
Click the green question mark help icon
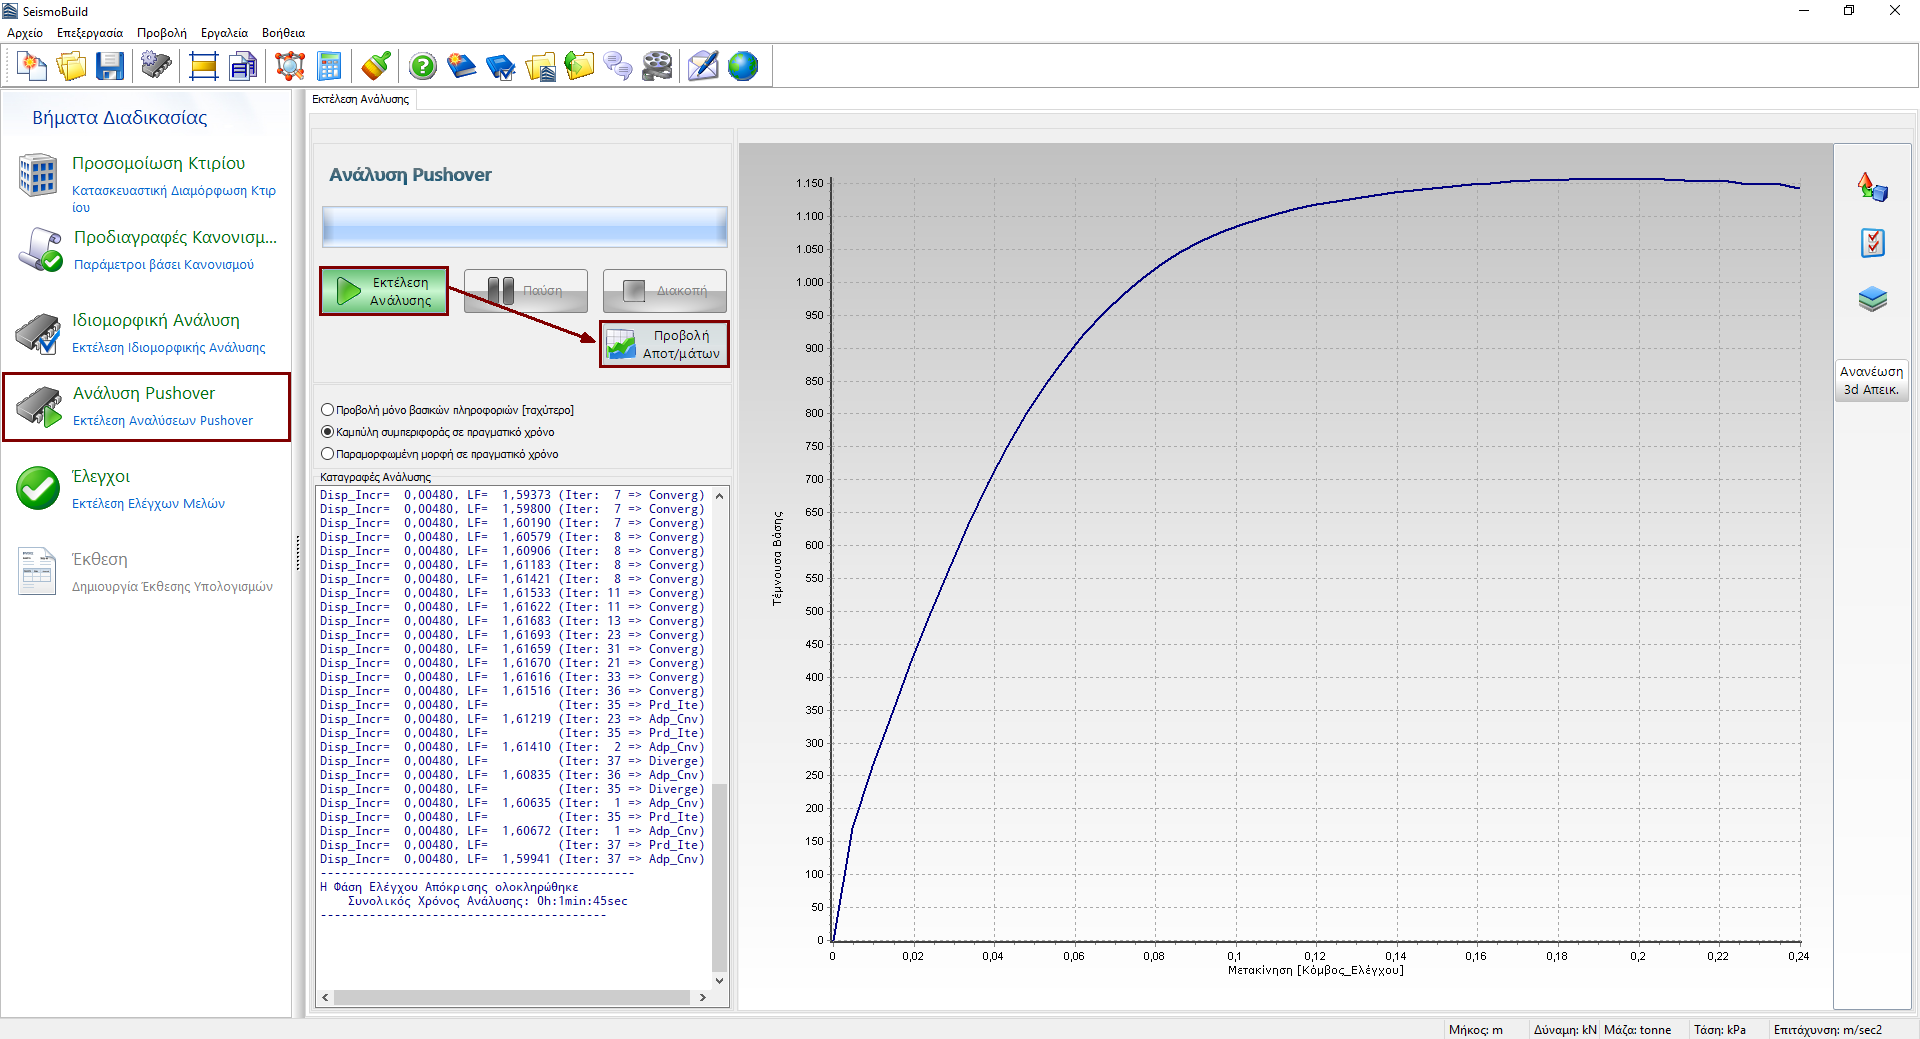coord(423,67)
